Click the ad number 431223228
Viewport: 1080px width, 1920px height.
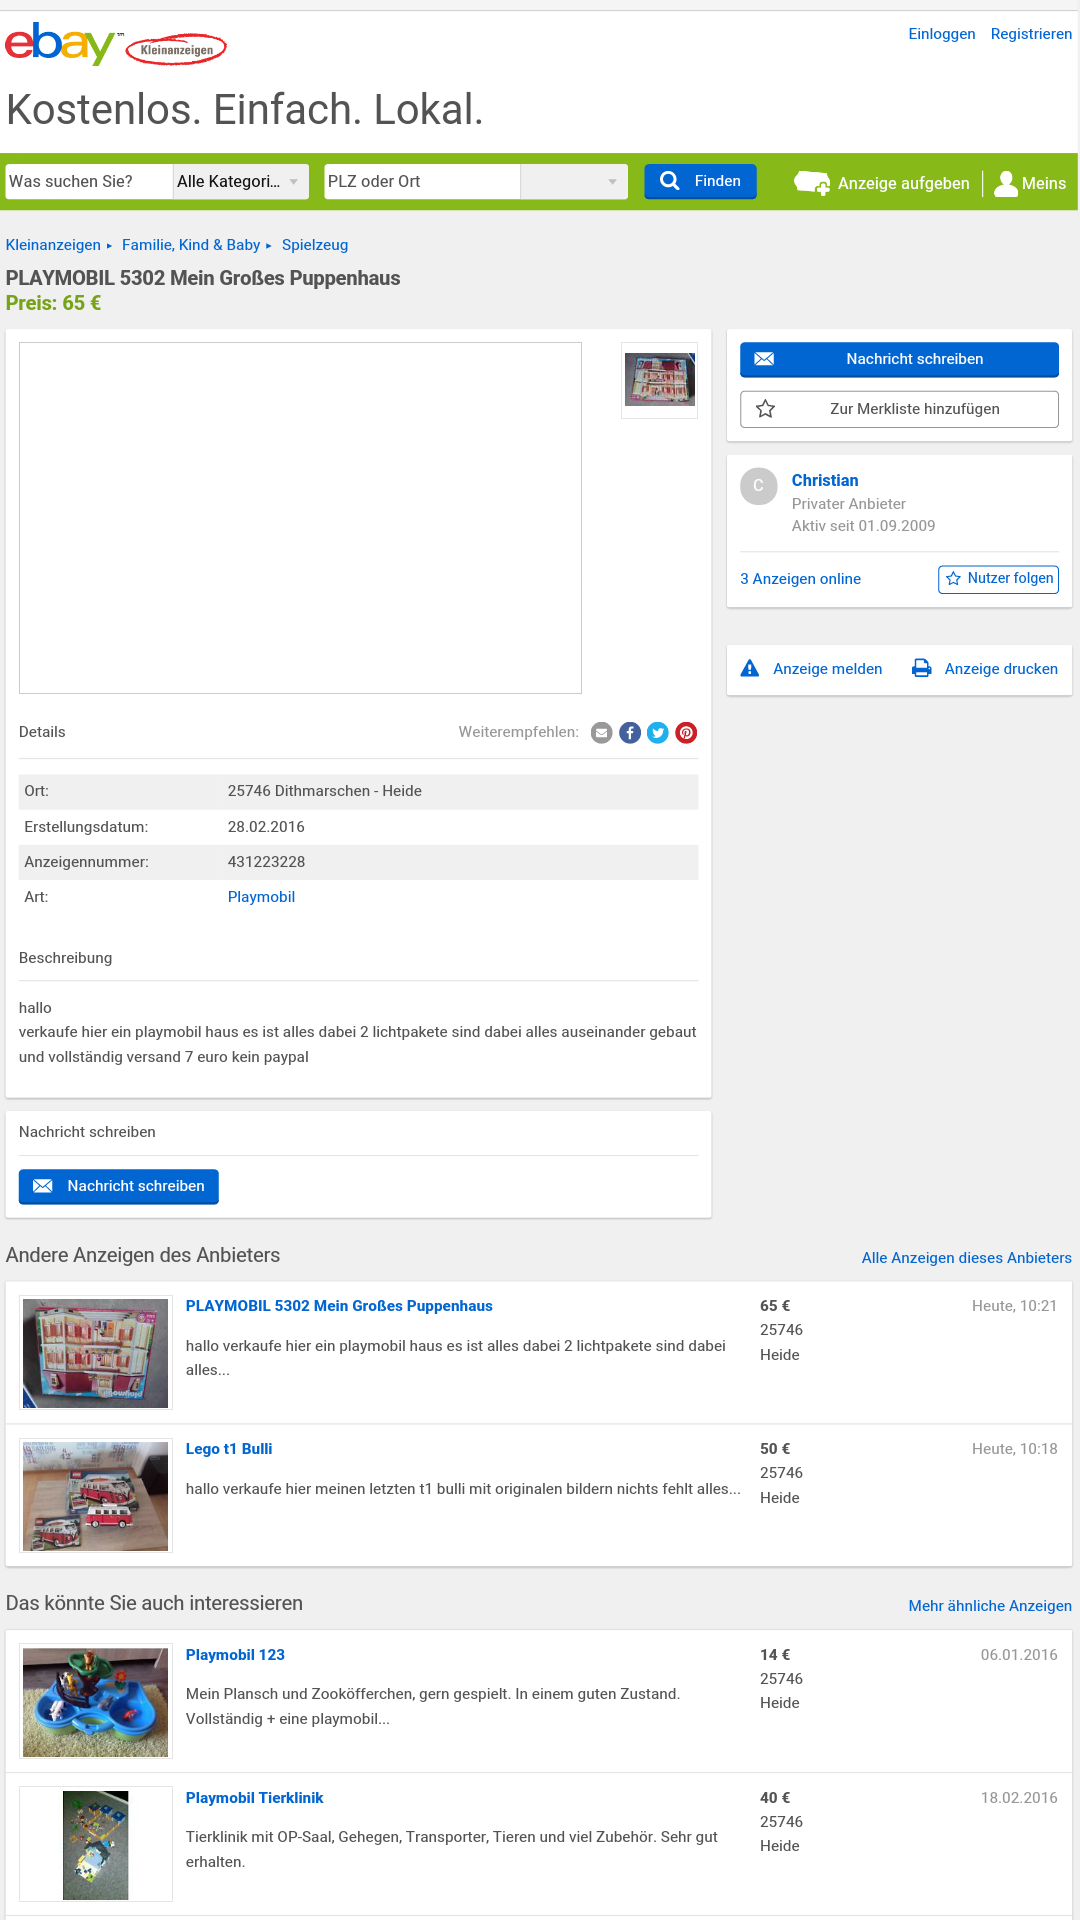pos(266,862)
